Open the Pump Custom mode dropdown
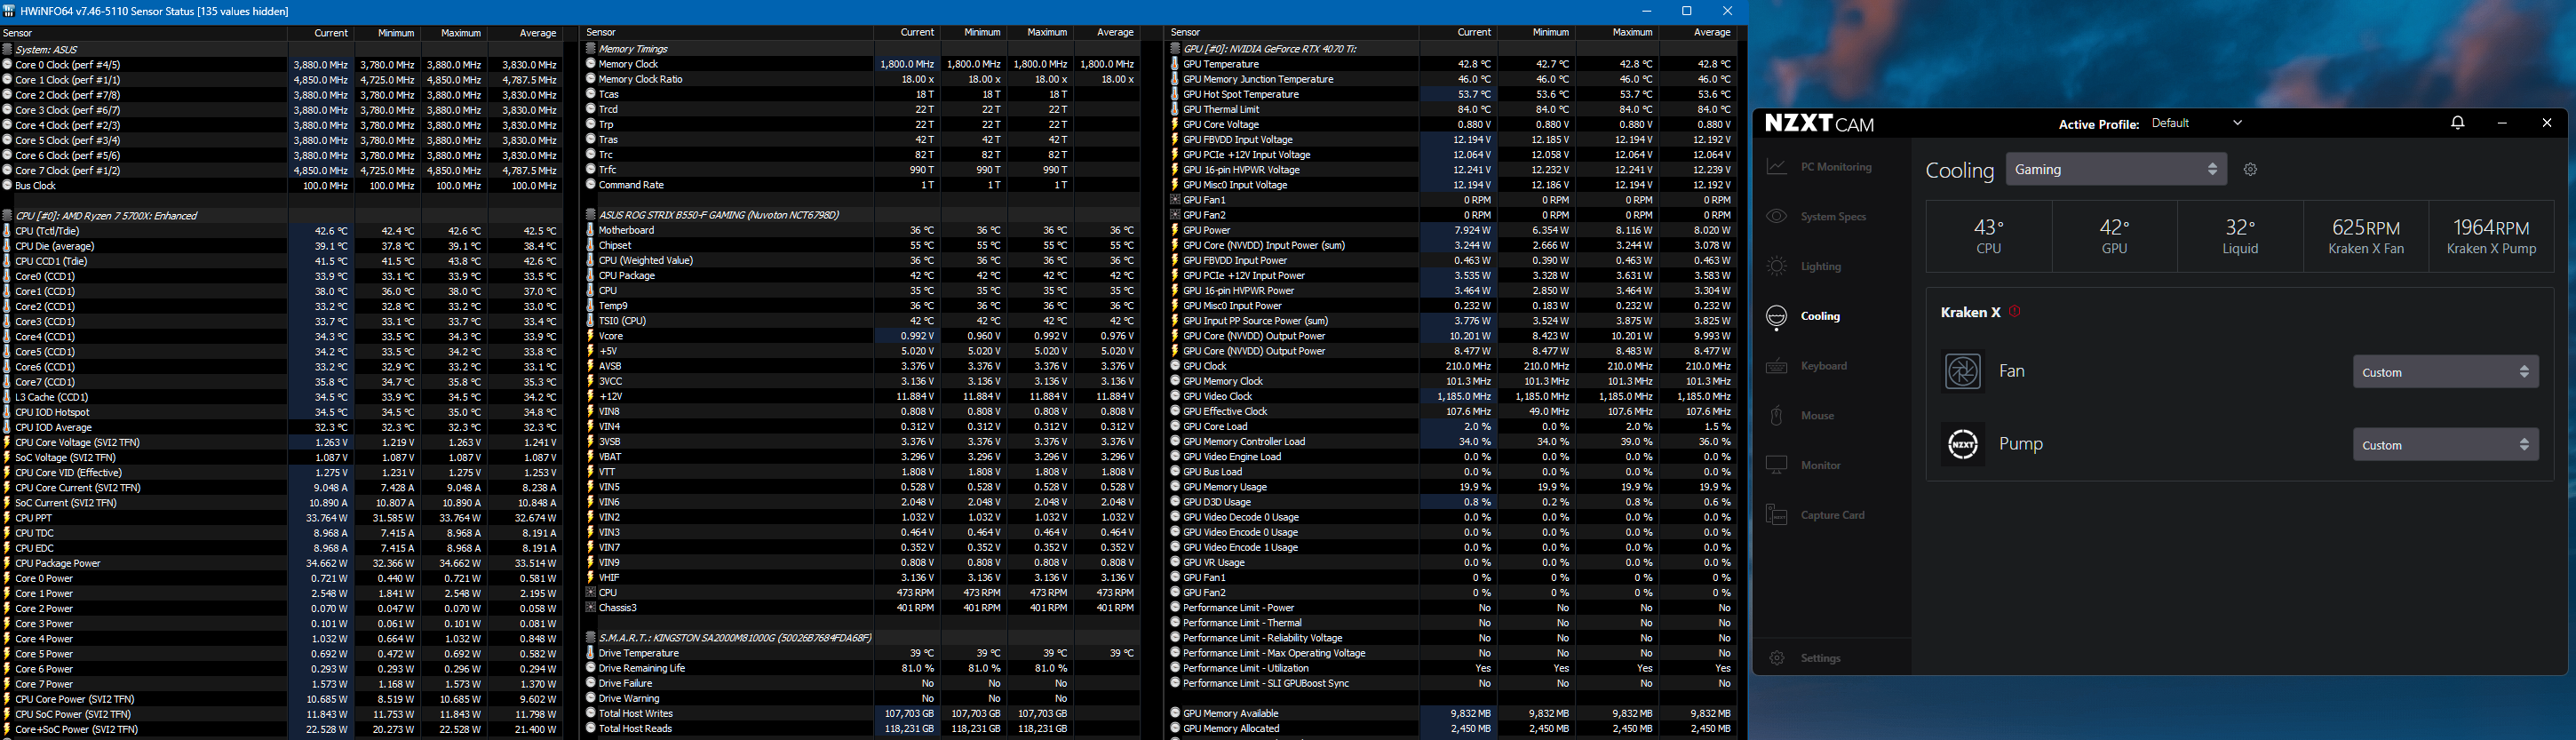Screen dimensions: 2576x740 point(2445,444)
